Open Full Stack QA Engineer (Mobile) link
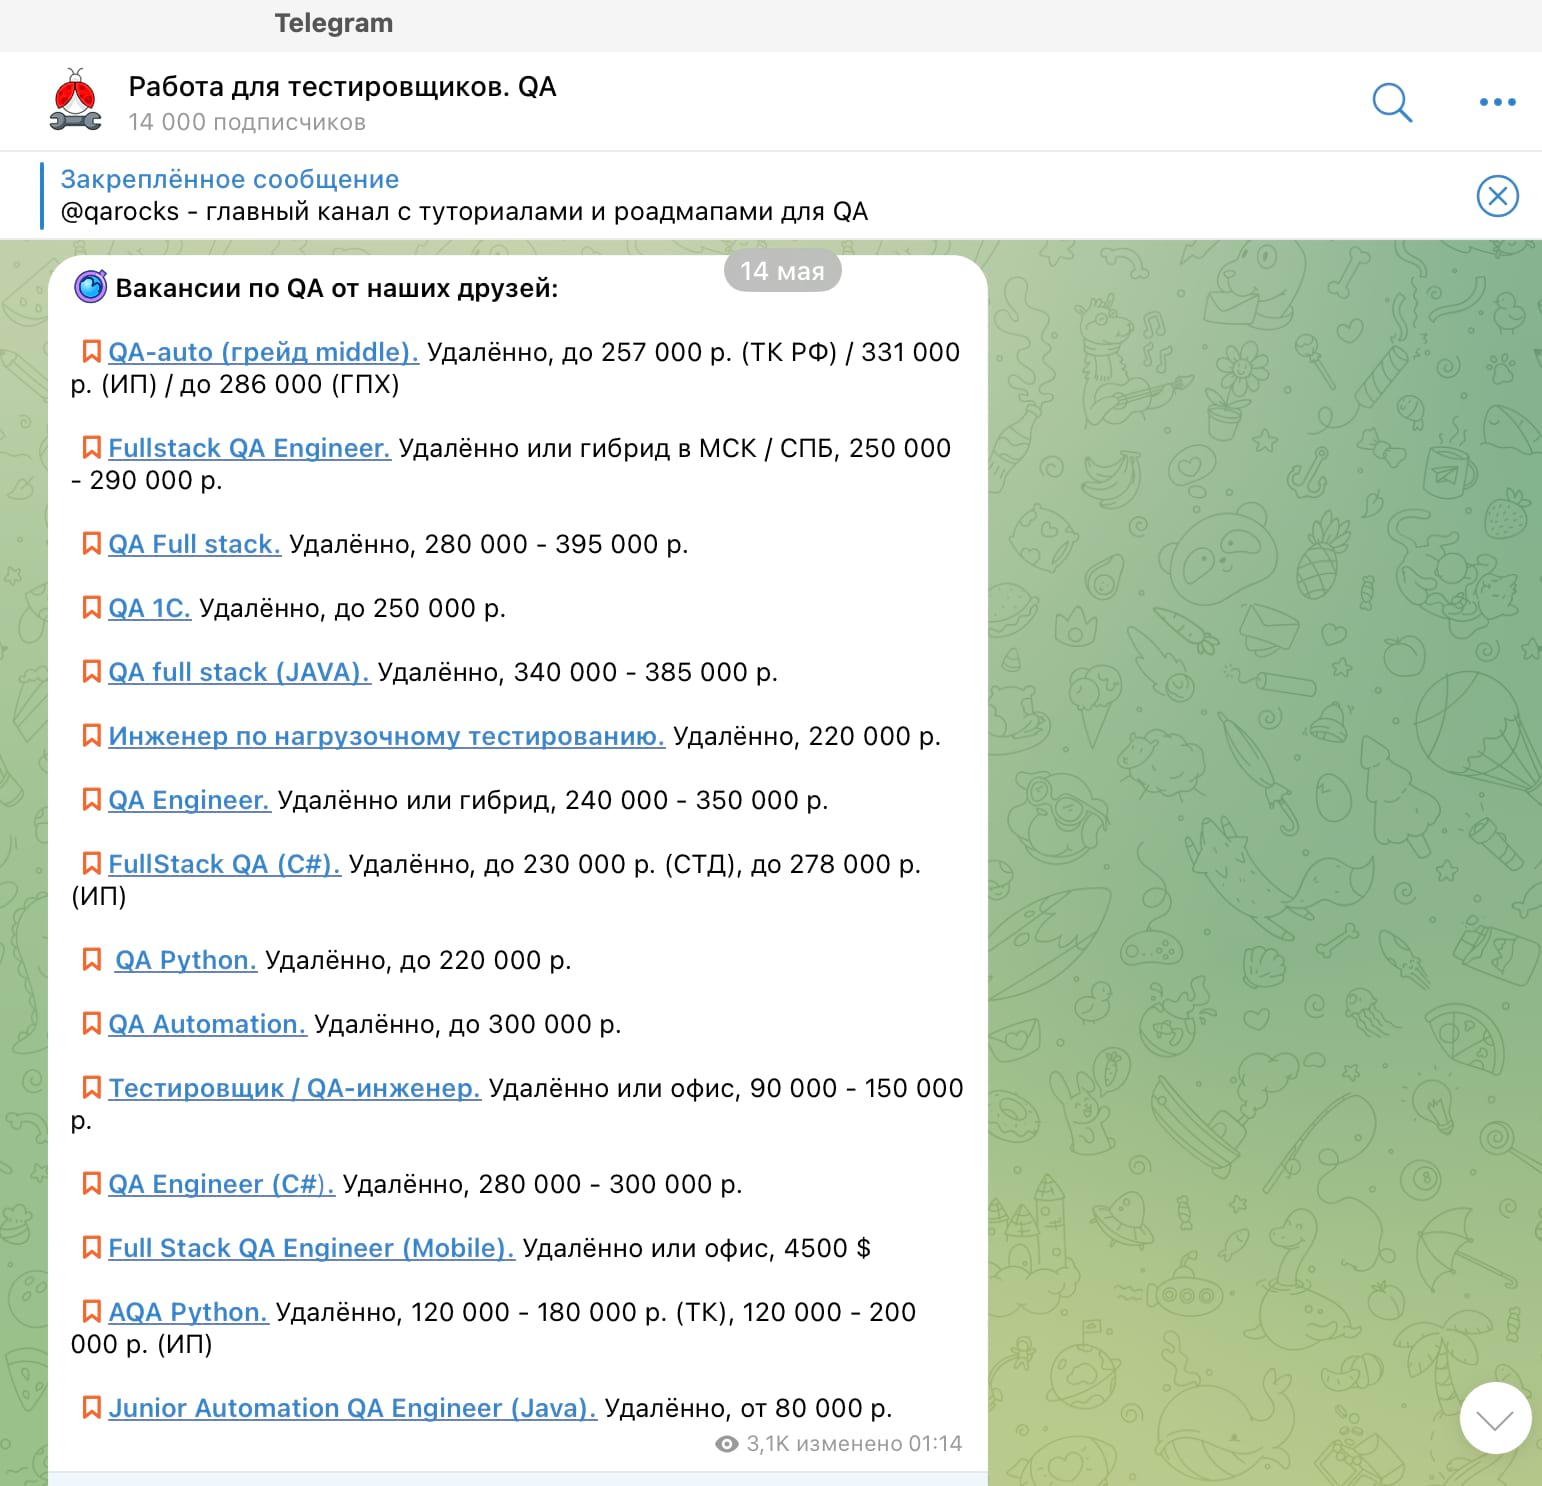 (x=311, y=1248)
